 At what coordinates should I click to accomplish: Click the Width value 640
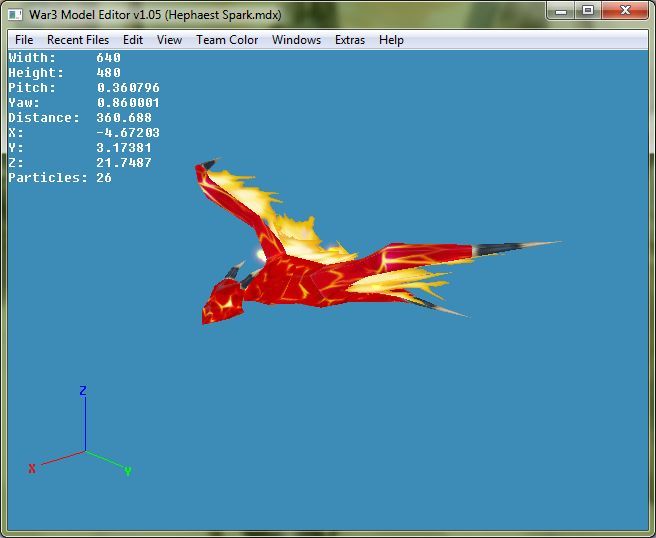pyautogui.click(x=108, y=58)
